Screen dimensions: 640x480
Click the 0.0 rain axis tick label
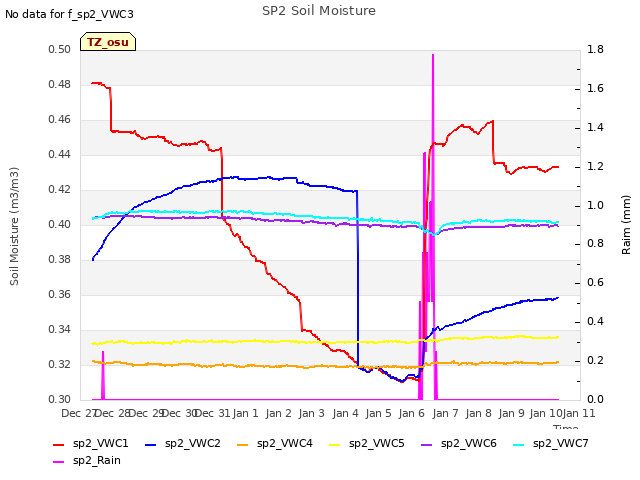(596, 400)
